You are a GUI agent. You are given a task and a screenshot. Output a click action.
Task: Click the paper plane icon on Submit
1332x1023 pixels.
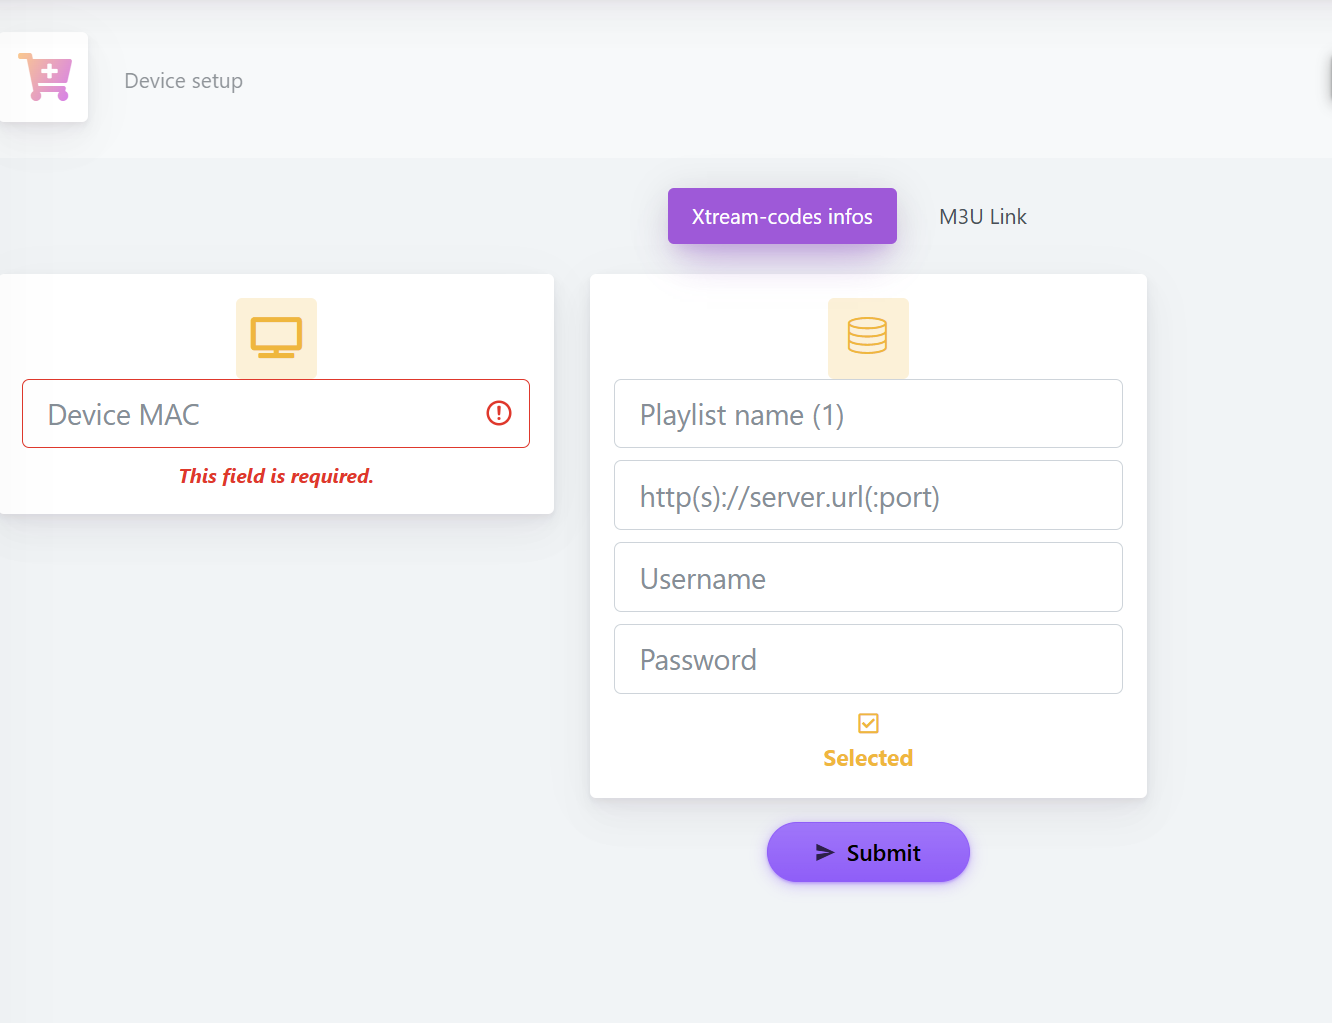(825, 852)
